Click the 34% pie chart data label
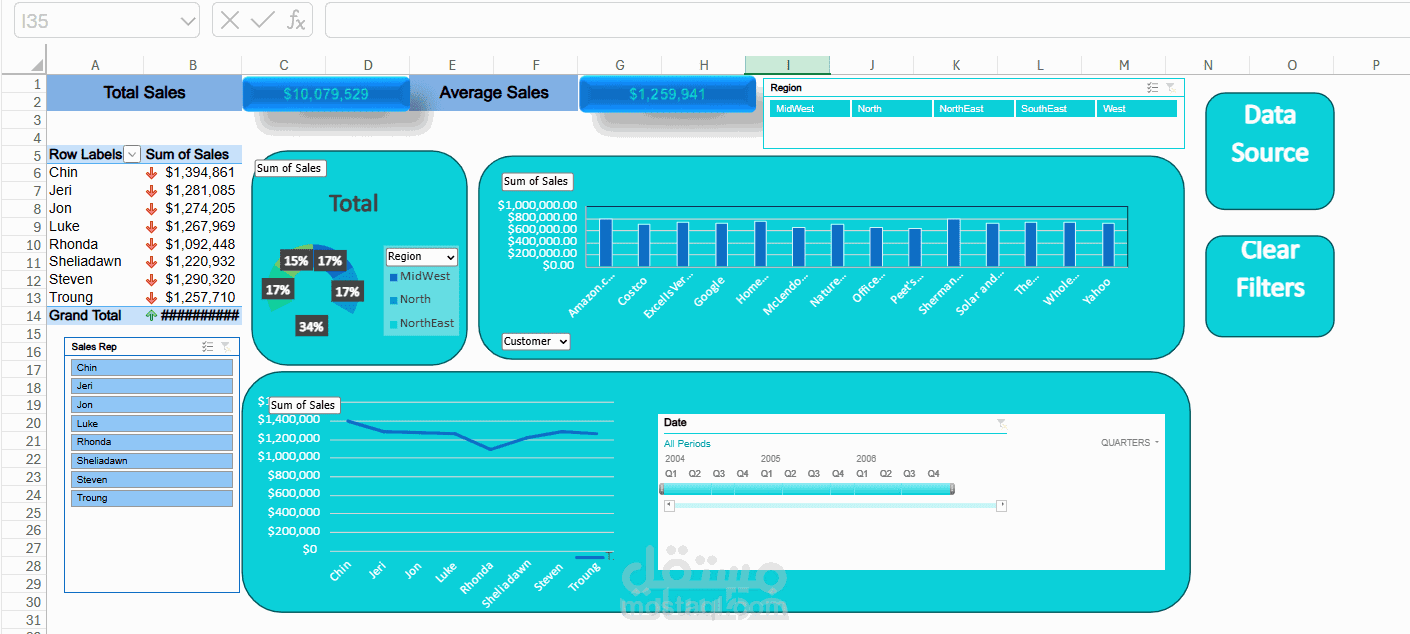Screen dimensions: 1410x634 tap(311, 326)
